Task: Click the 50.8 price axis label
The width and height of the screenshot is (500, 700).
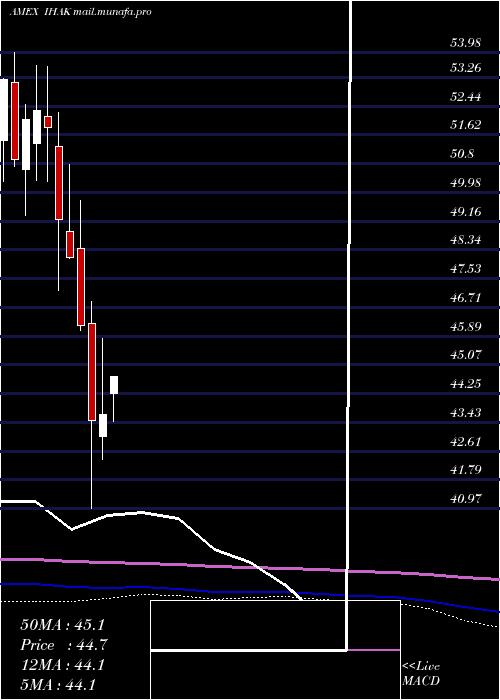Action: tap(462, 154)
